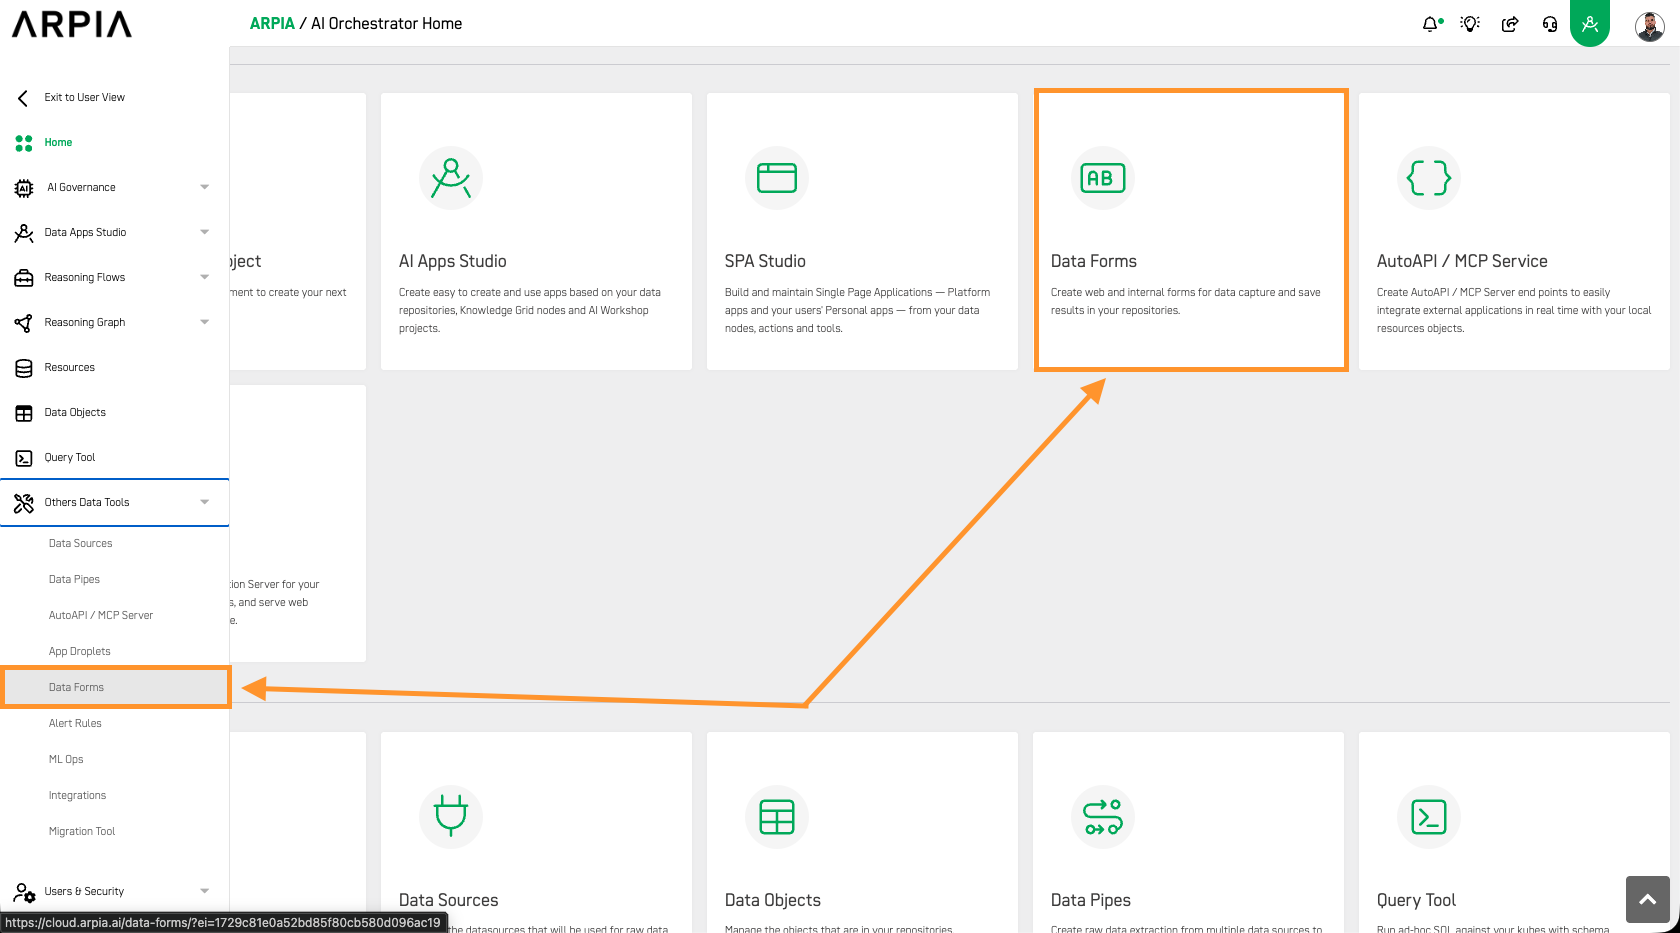
Task: Open ML Ops submenu item
Action: [x=66, y=760]
